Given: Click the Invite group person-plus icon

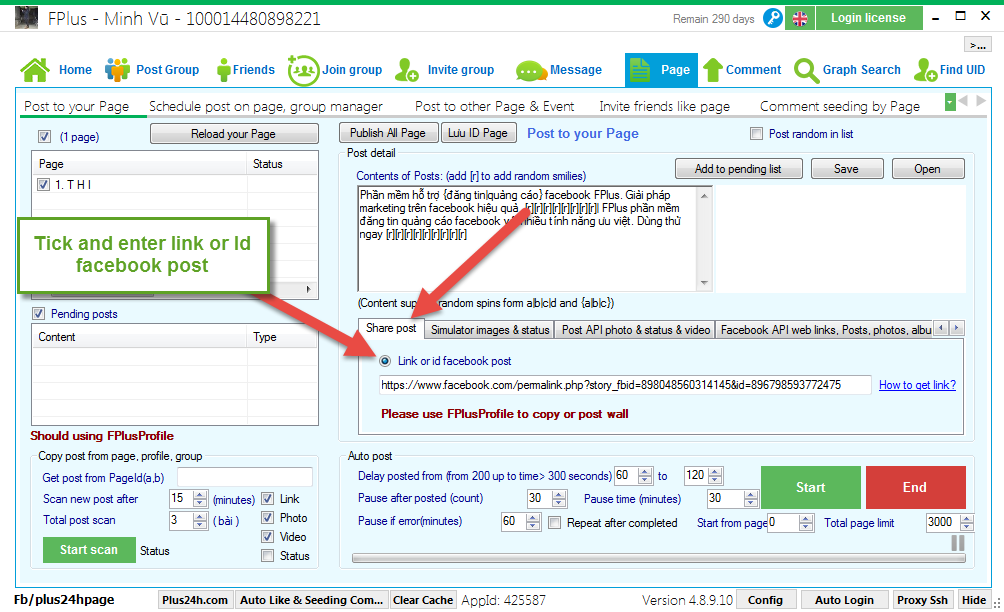Looking at the screenshot, I should tap(407, 70).
